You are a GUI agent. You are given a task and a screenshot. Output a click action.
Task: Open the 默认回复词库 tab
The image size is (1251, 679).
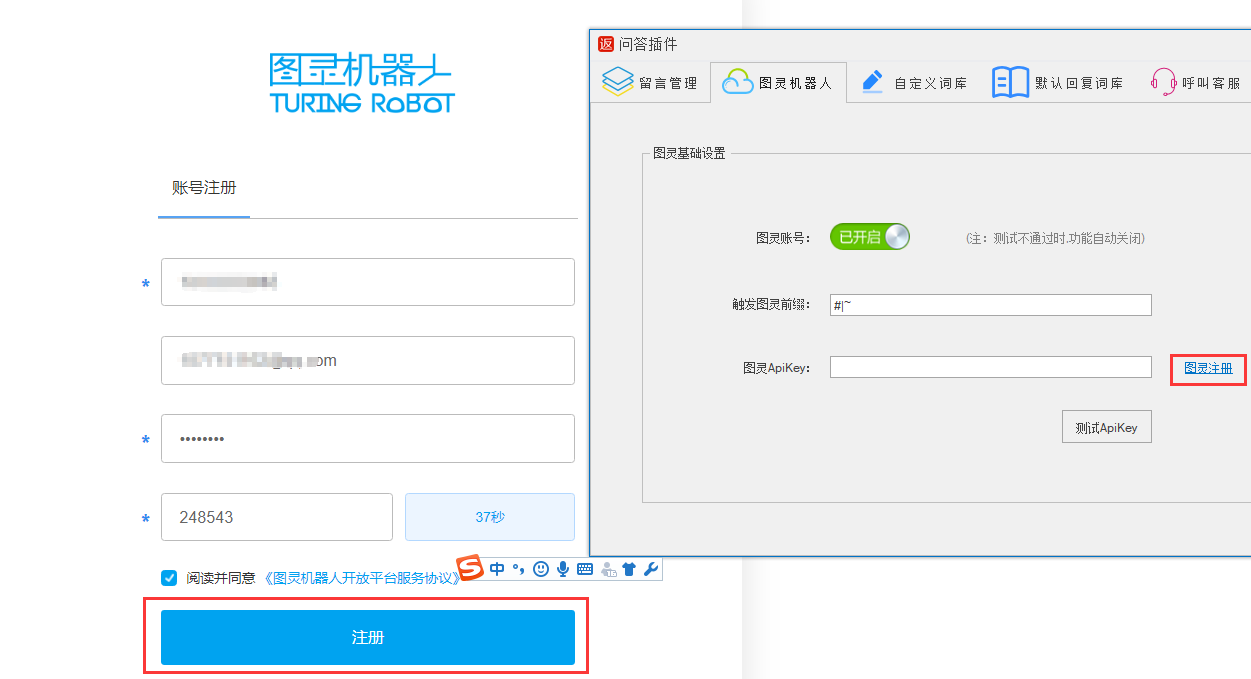(x=1058, y=82)
